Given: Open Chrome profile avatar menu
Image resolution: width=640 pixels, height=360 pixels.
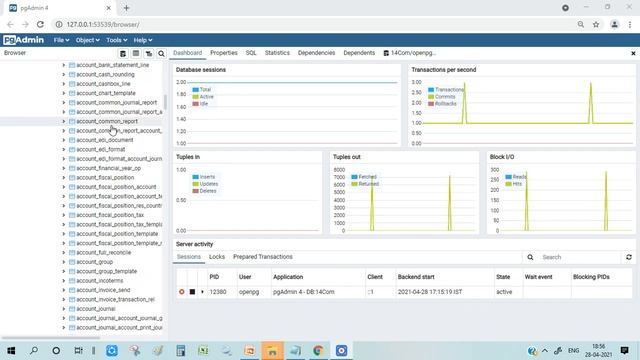Looking at the screenshot, I should 614,24.
